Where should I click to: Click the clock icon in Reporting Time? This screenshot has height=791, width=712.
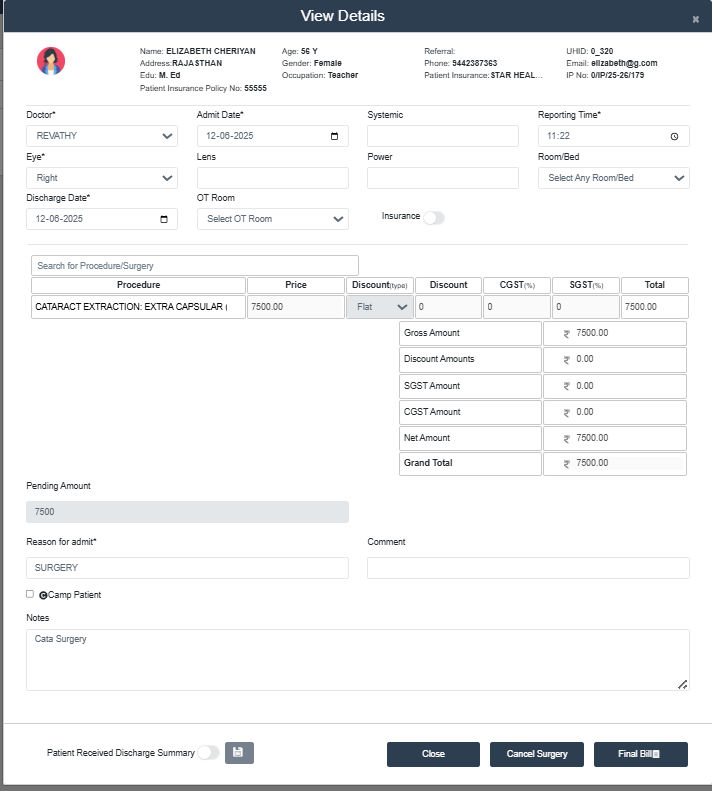click(674, 136)
